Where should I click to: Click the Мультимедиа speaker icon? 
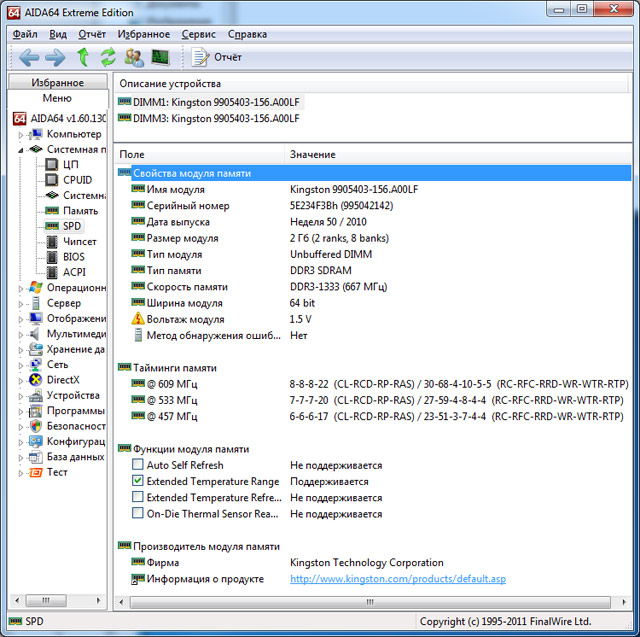pos(35,334)
